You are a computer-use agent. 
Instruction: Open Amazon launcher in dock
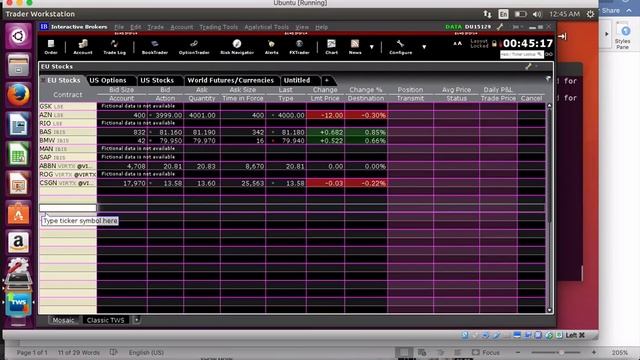[18, 242]
